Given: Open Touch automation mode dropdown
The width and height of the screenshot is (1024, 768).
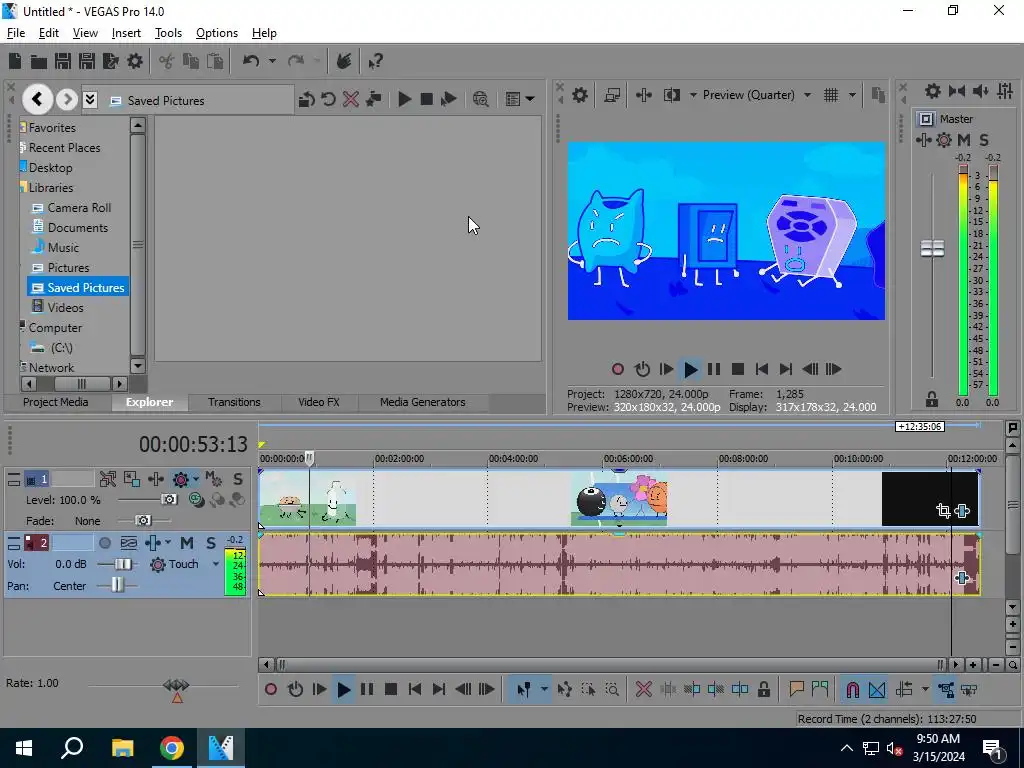Looking at the screenshot, I should pyautogui.click(x=216, y=564).
